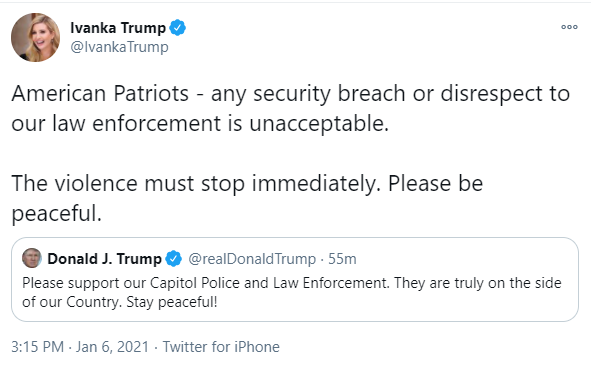
Task: Click 'Stay peaceful!' in the quoted tweet
Action: tap(172, 302)
